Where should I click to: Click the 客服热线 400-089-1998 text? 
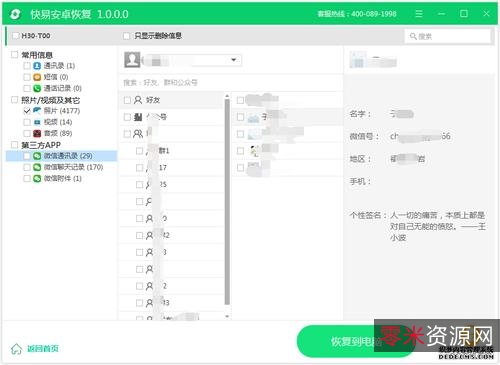357,14
